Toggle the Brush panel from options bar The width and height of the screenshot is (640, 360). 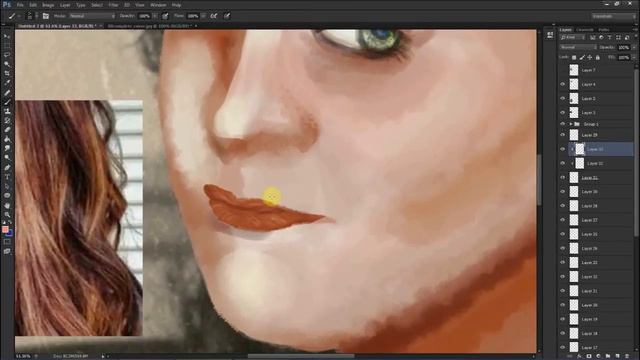[46, 16]
